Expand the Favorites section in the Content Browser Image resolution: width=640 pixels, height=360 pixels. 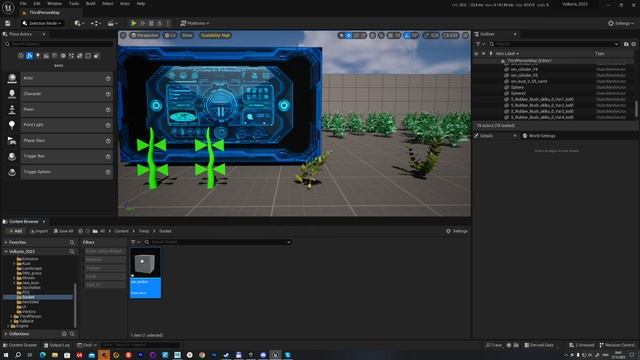(6, 242)
